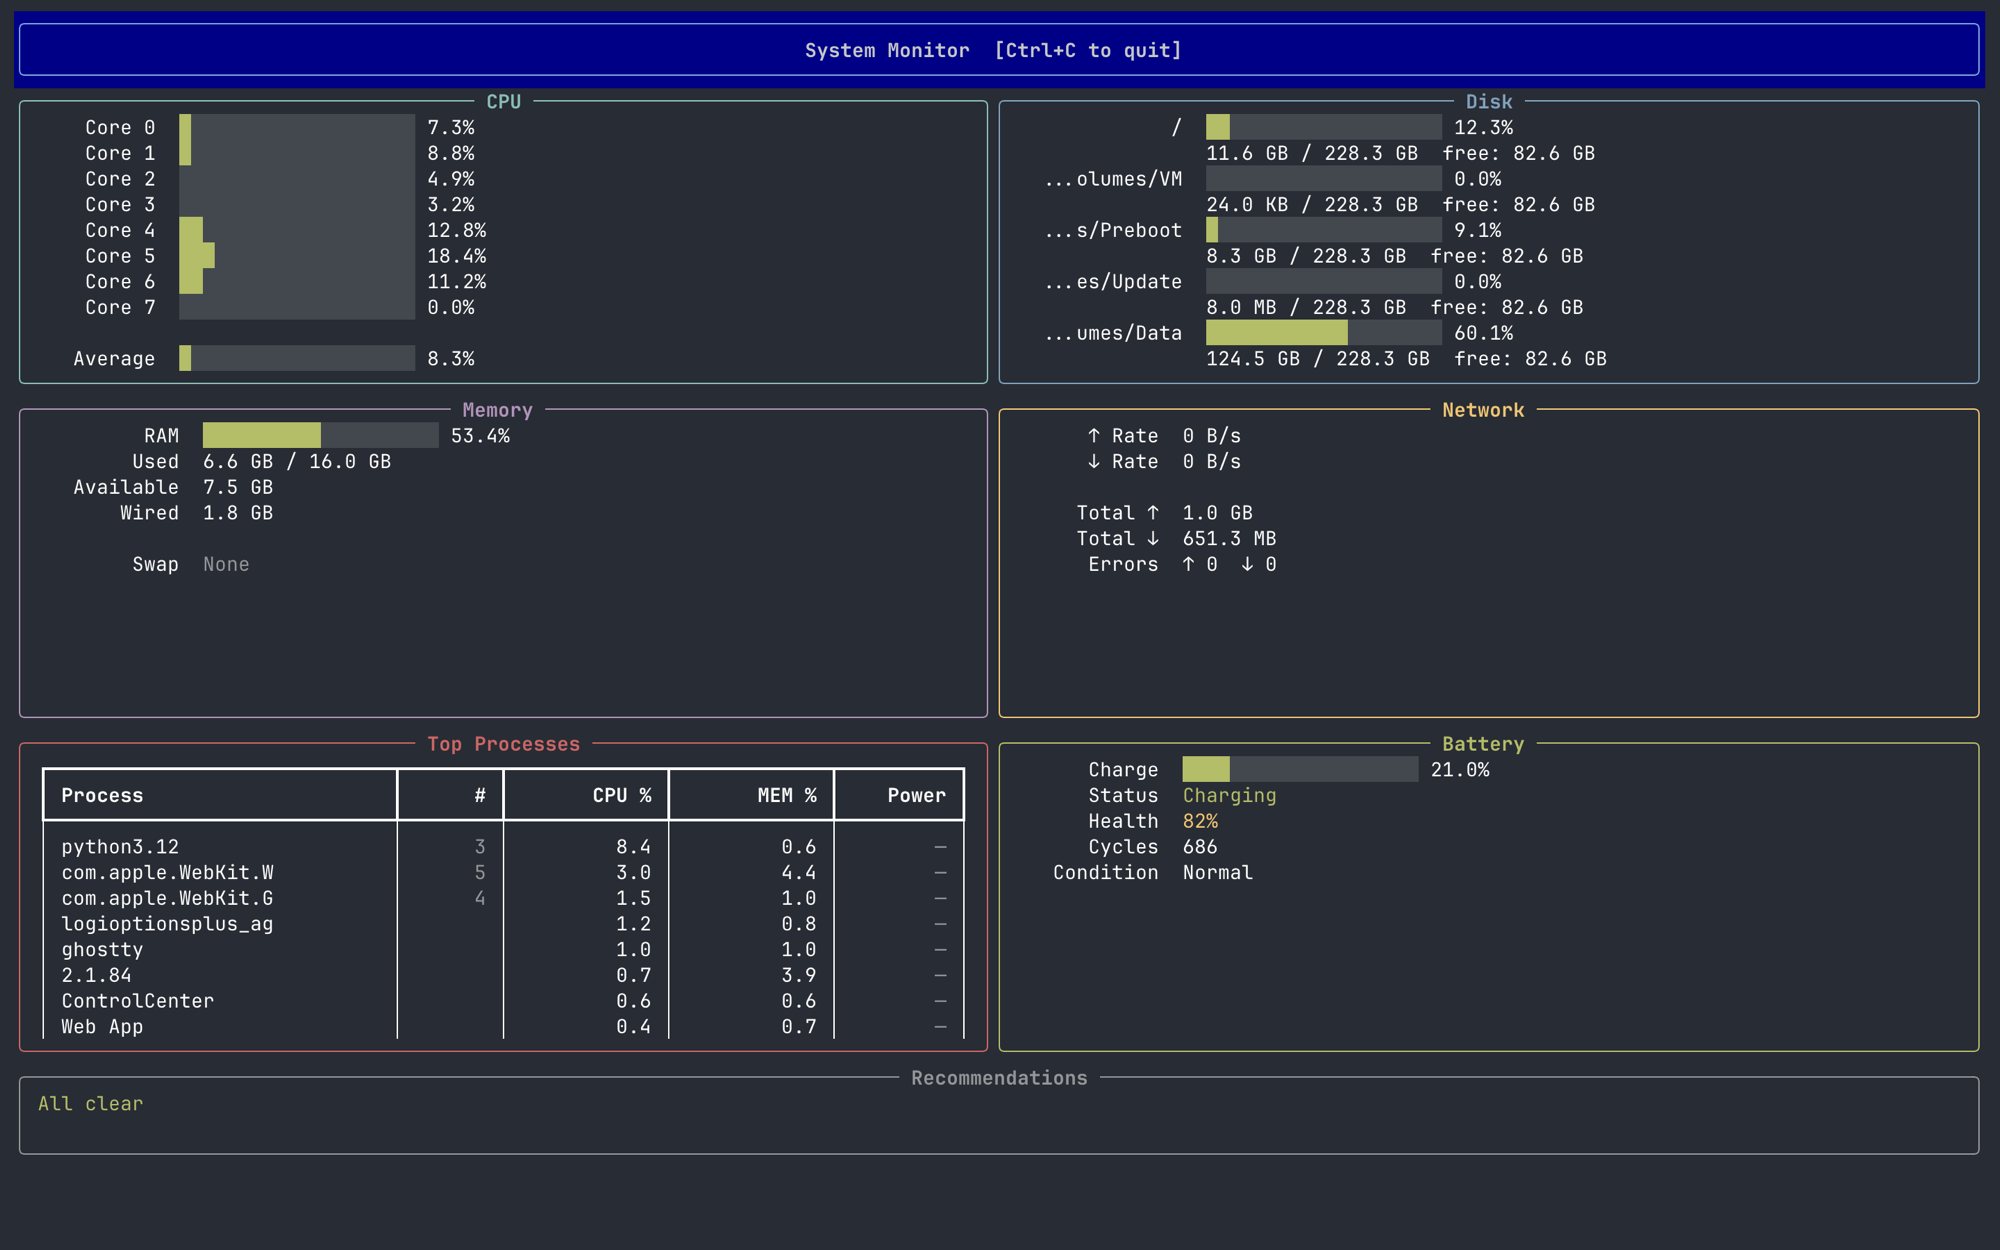This screenshot has width=2000, height=1250.
Task: Click the Average CPU usage bar
Action: point(297,358)
